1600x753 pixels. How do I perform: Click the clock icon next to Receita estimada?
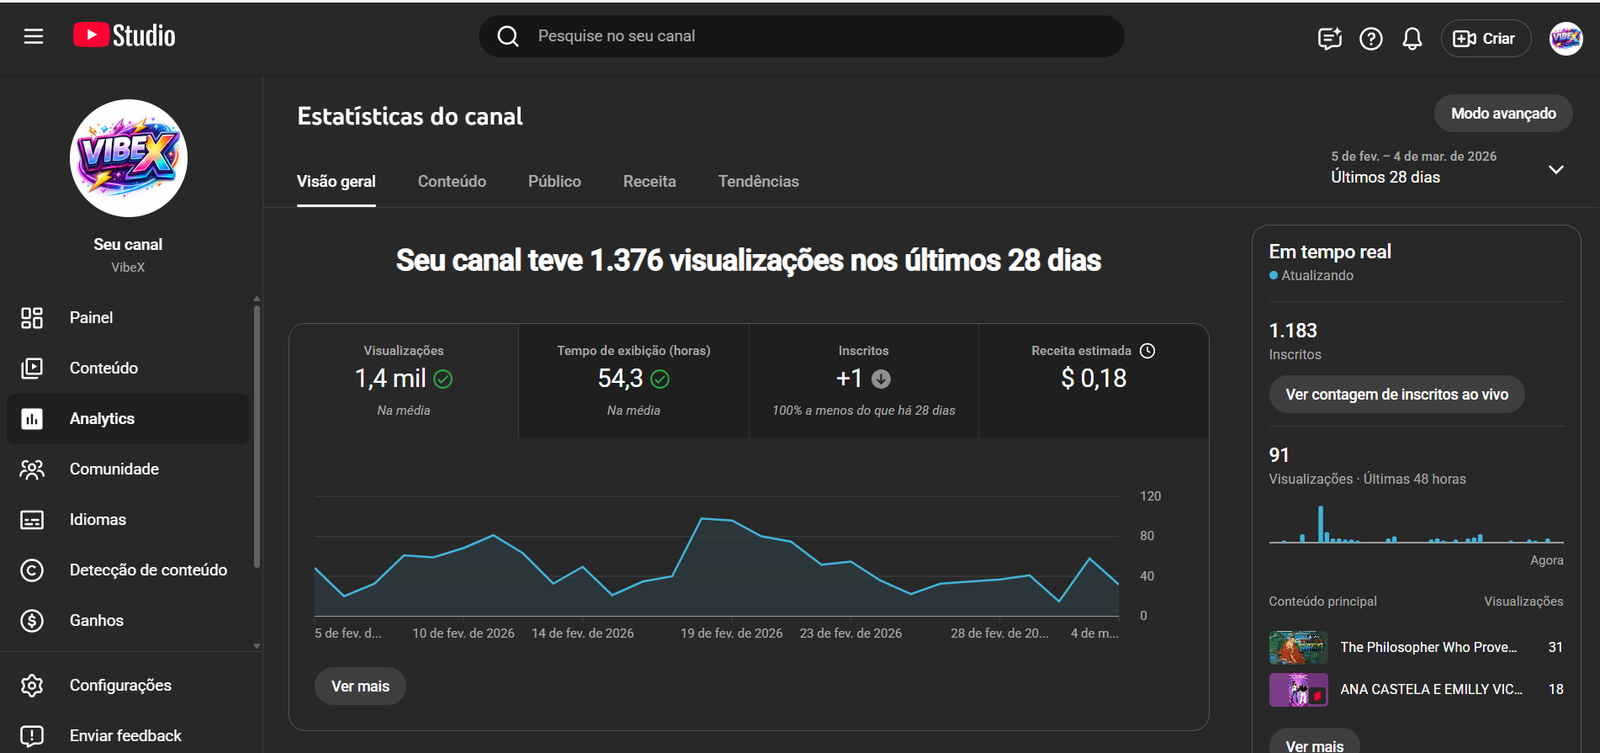tap(1148, 351)
